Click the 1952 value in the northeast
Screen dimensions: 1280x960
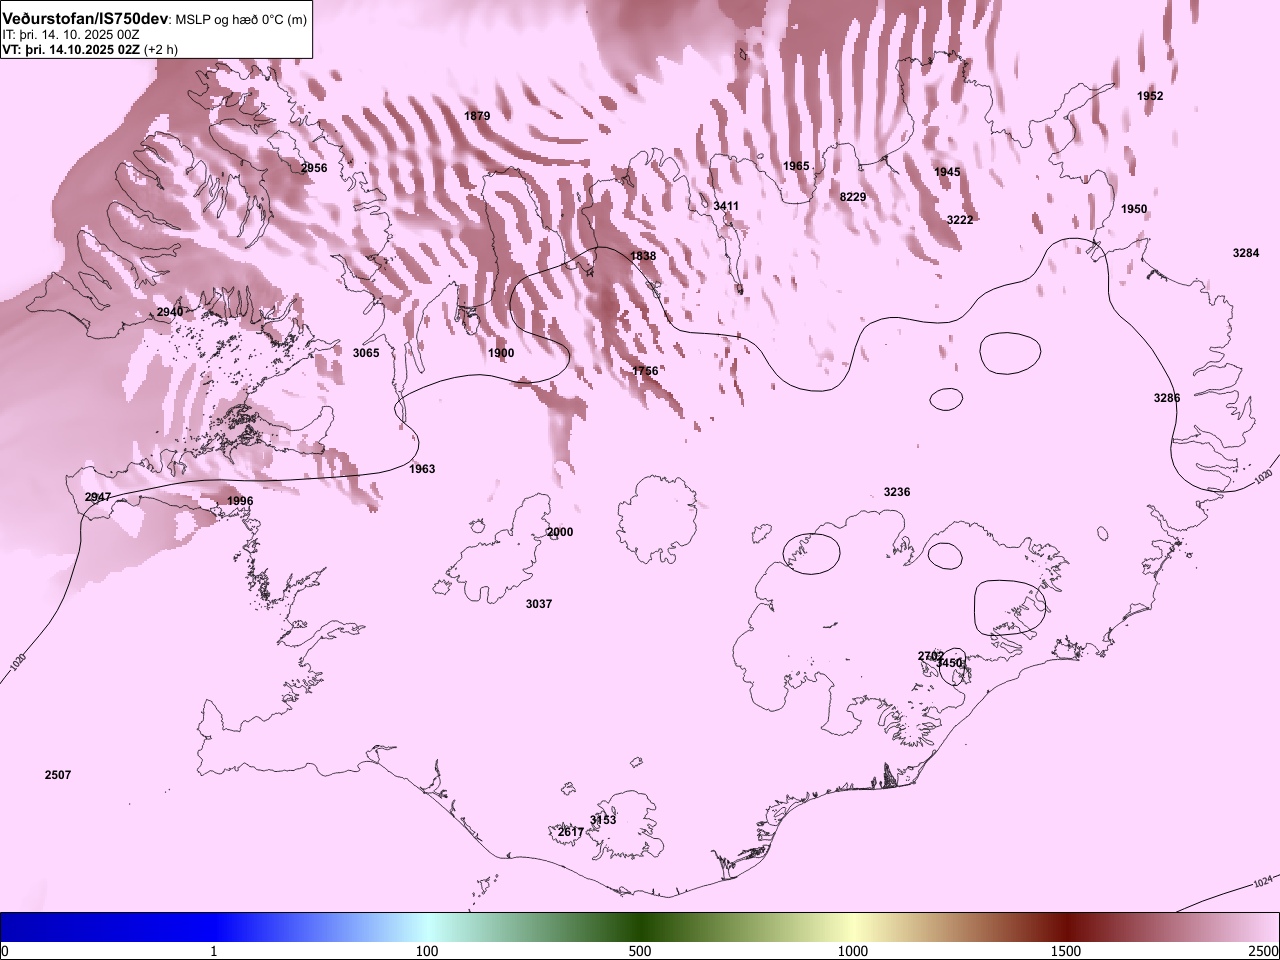point(1150,96)
